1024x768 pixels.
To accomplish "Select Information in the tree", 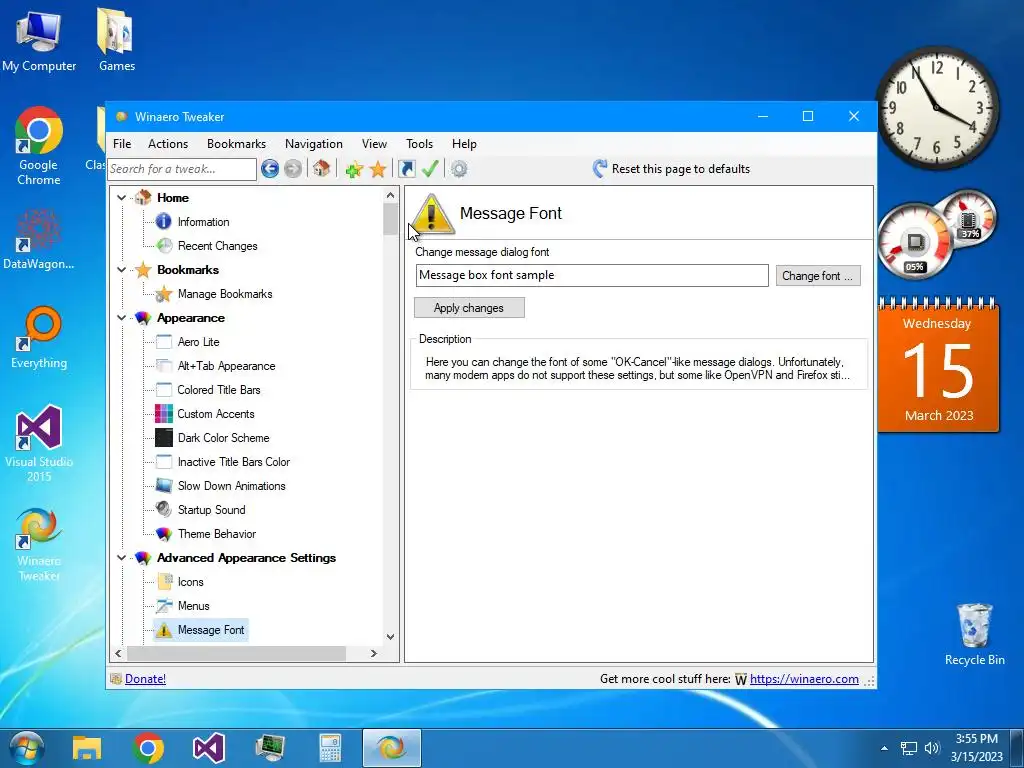I will pos(203,222).
